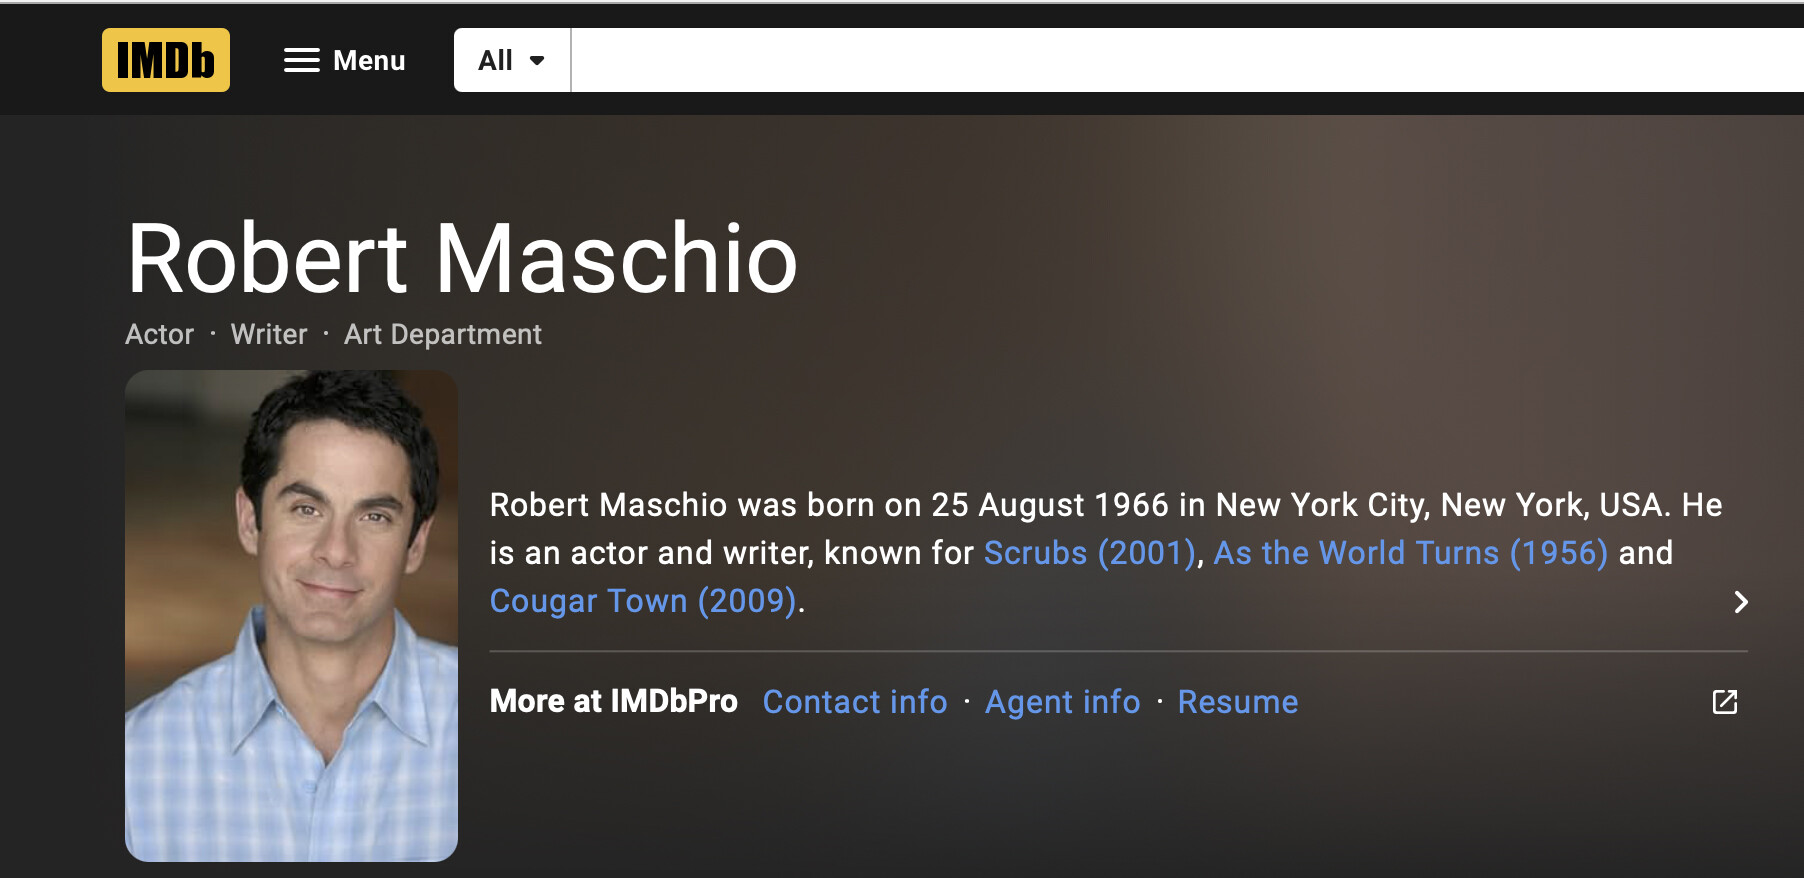1804x878 pixels.
Task: Open Contact info on IMDbPro
Action: [854, 702]
